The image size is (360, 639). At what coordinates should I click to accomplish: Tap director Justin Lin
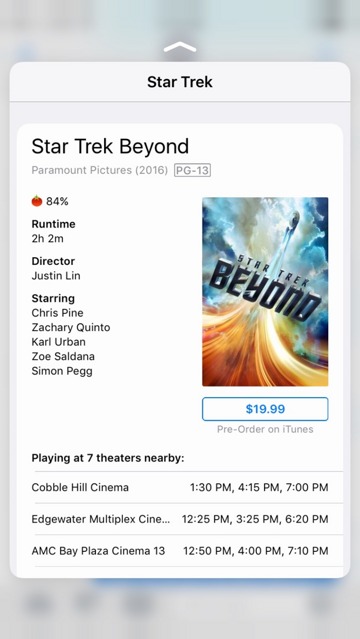(x=56, y=276)
